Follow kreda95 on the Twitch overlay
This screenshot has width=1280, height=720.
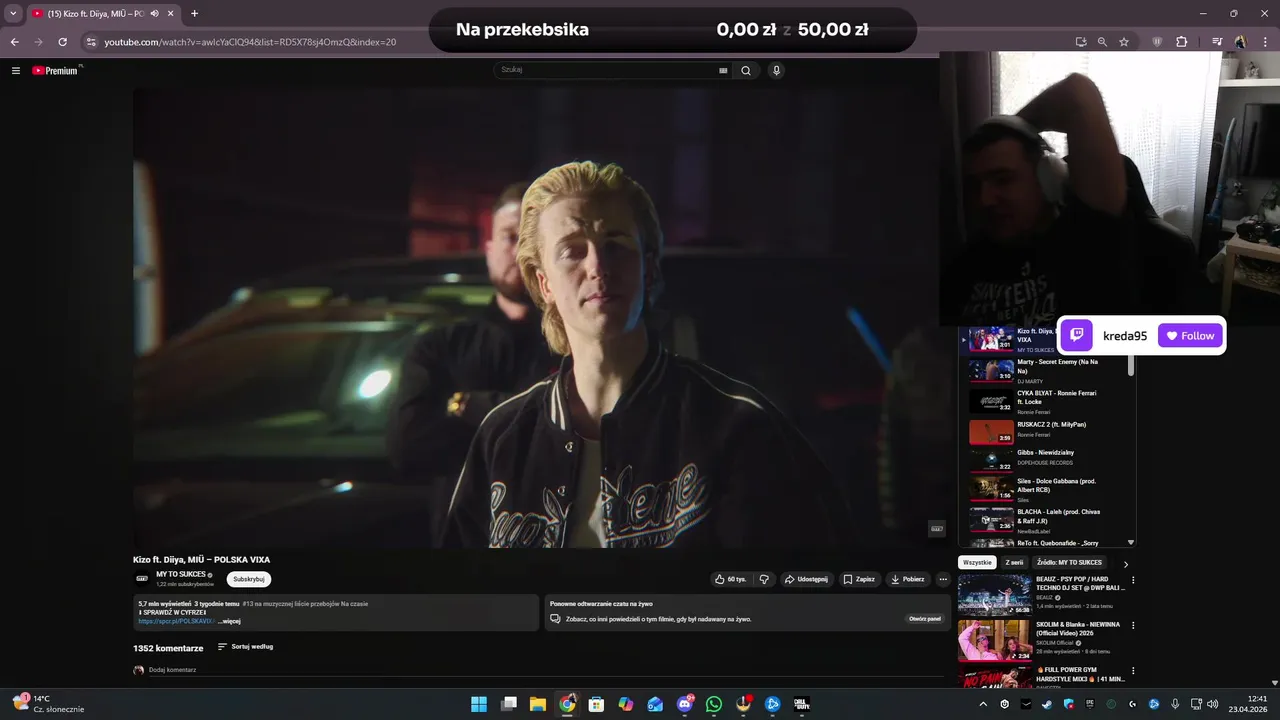click(1190, 336)
